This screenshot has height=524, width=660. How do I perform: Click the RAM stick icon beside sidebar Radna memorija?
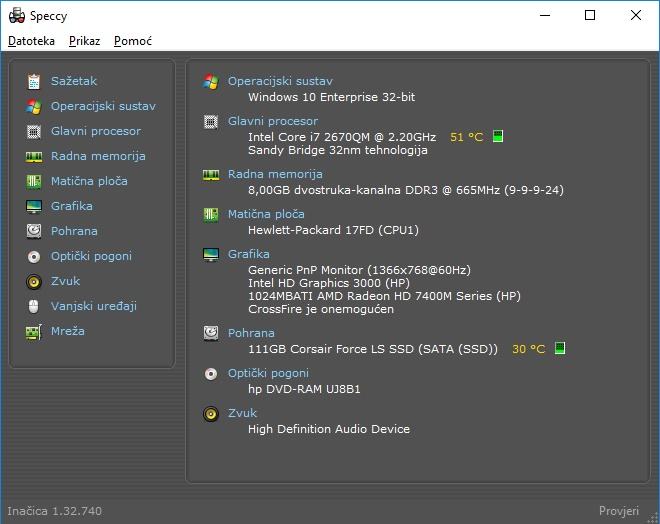click(x=34, y=157)
